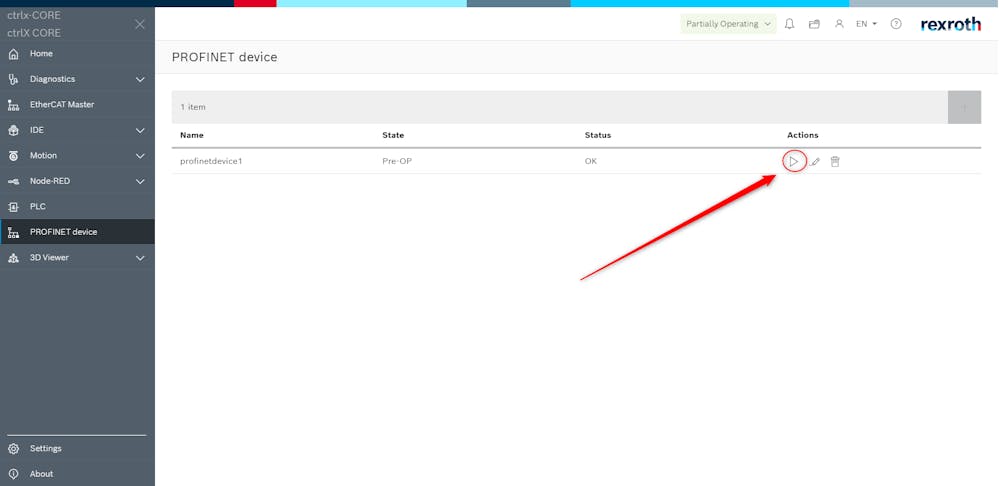Click the PROFINET device page title
Viewport: 999px width, 486px height.
coord(224,57)
